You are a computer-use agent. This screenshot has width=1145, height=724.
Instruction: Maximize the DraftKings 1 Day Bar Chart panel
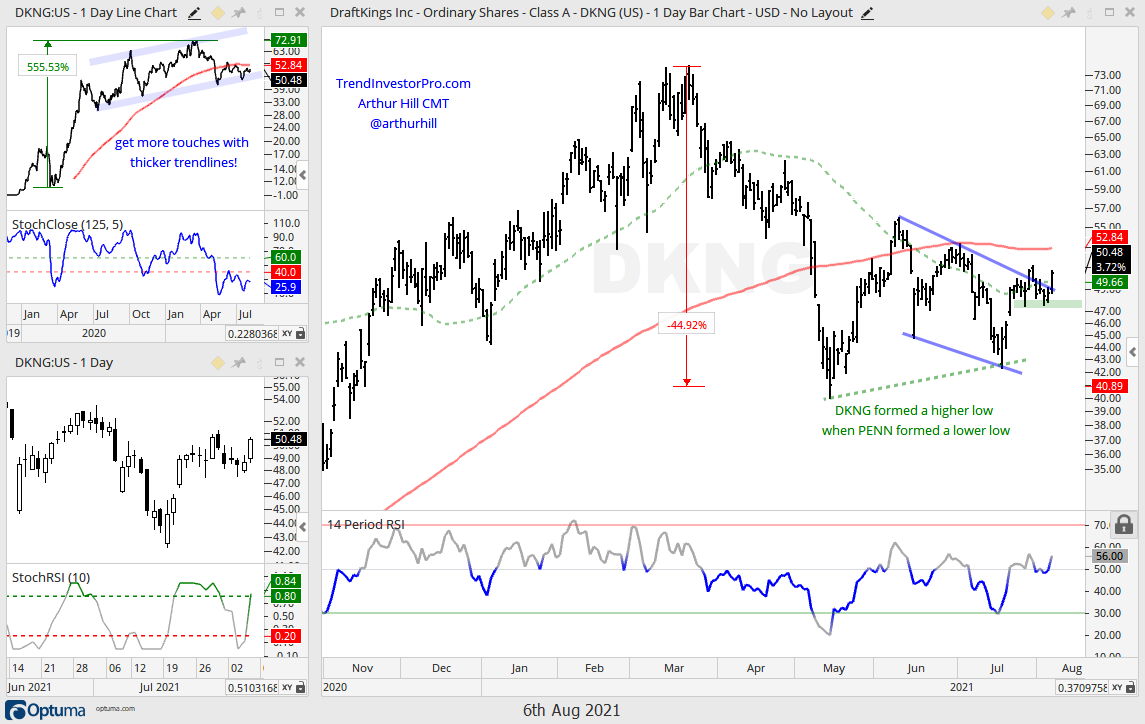pyautogui.click(x=1109, y=12)
